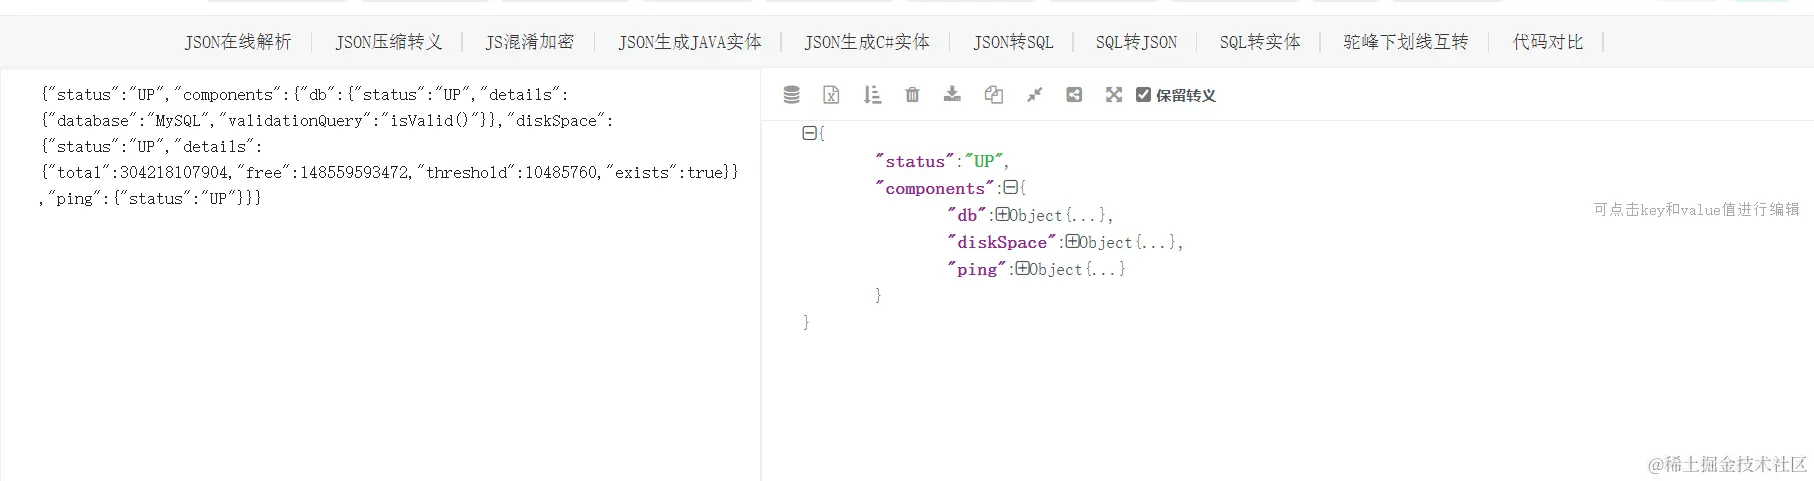Image resolution: width=1814 pixels, height=481 pixels.
Task: Click the copy pages icon
Action: (993, 95)
